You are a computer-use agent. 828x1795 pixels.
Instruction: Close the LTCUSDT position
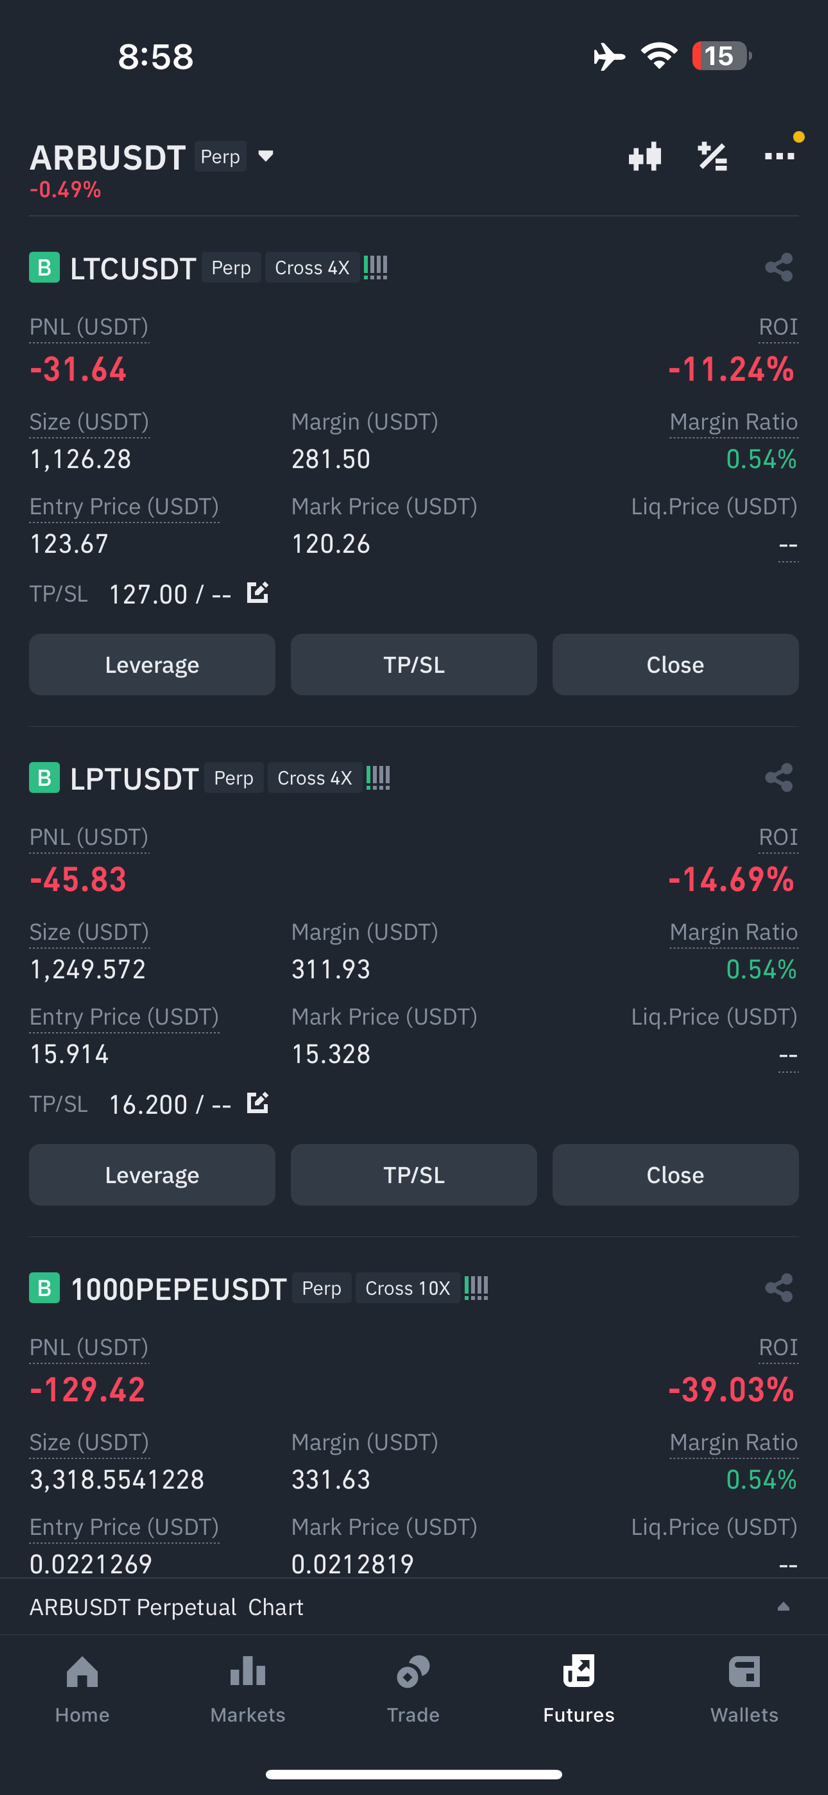[675, 664]
